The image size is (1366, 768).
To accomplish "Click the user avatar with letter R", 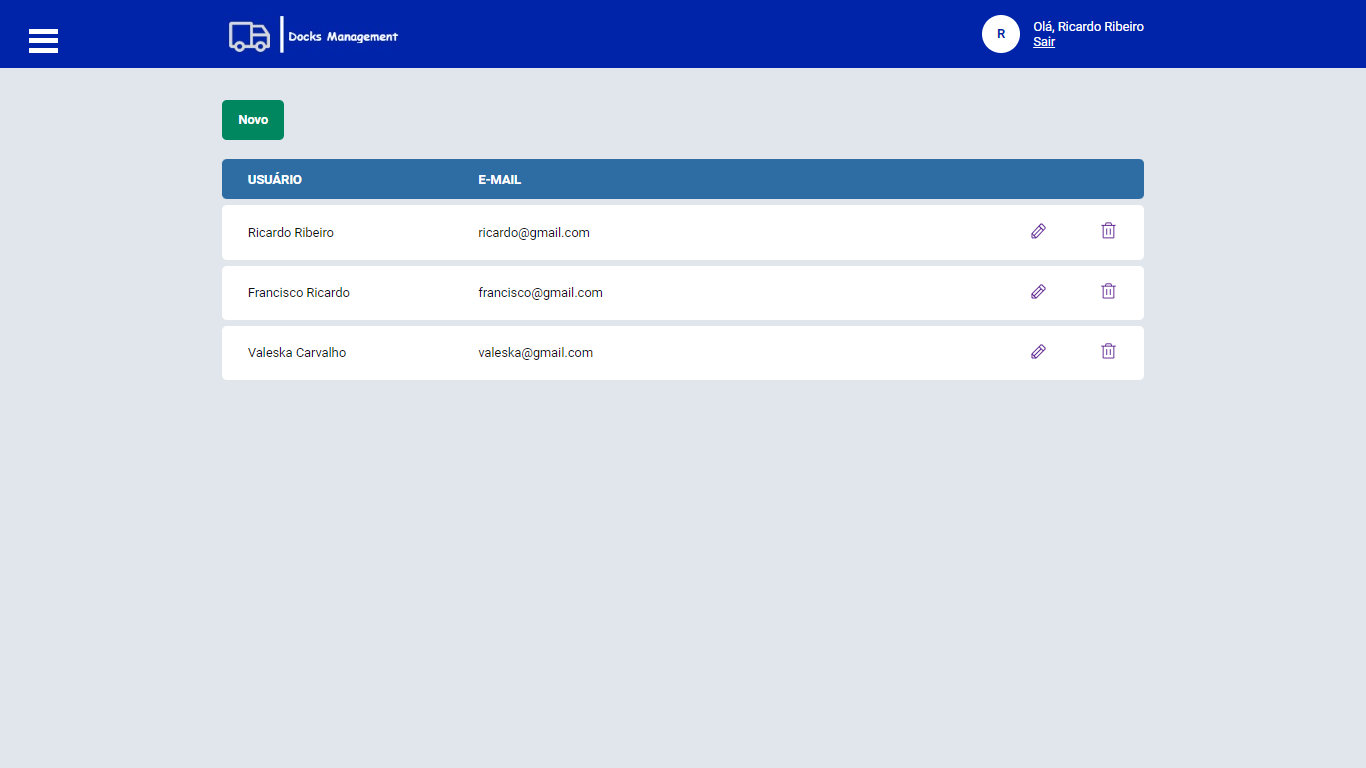I will (x=1001, y=34).
